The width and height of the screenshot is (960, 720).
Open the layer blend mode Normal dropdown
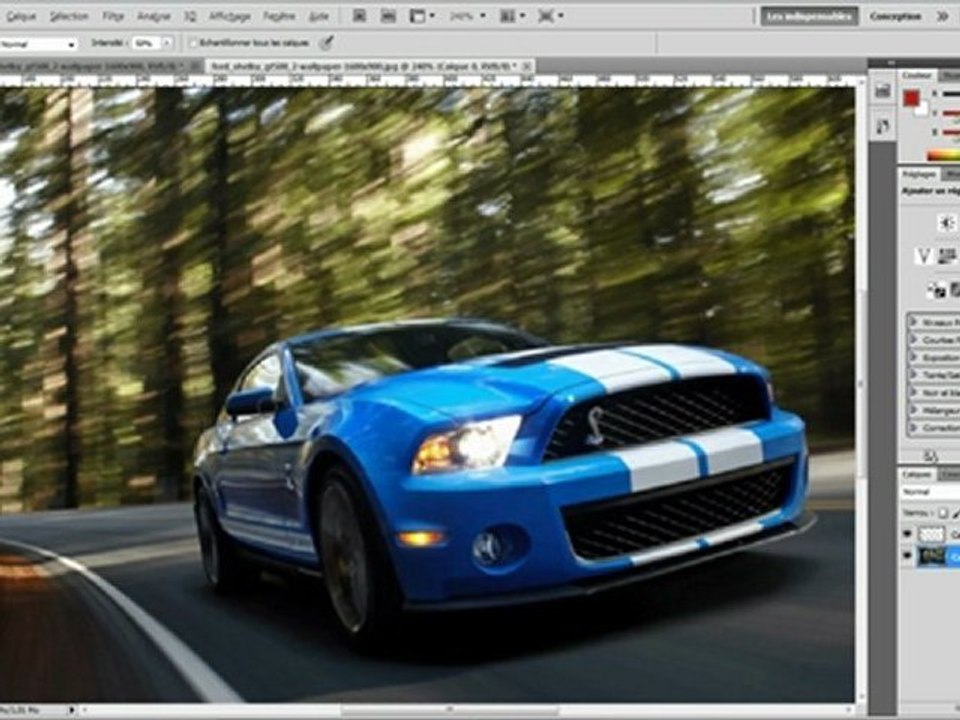pyautogui.click(x=929, y=492)
